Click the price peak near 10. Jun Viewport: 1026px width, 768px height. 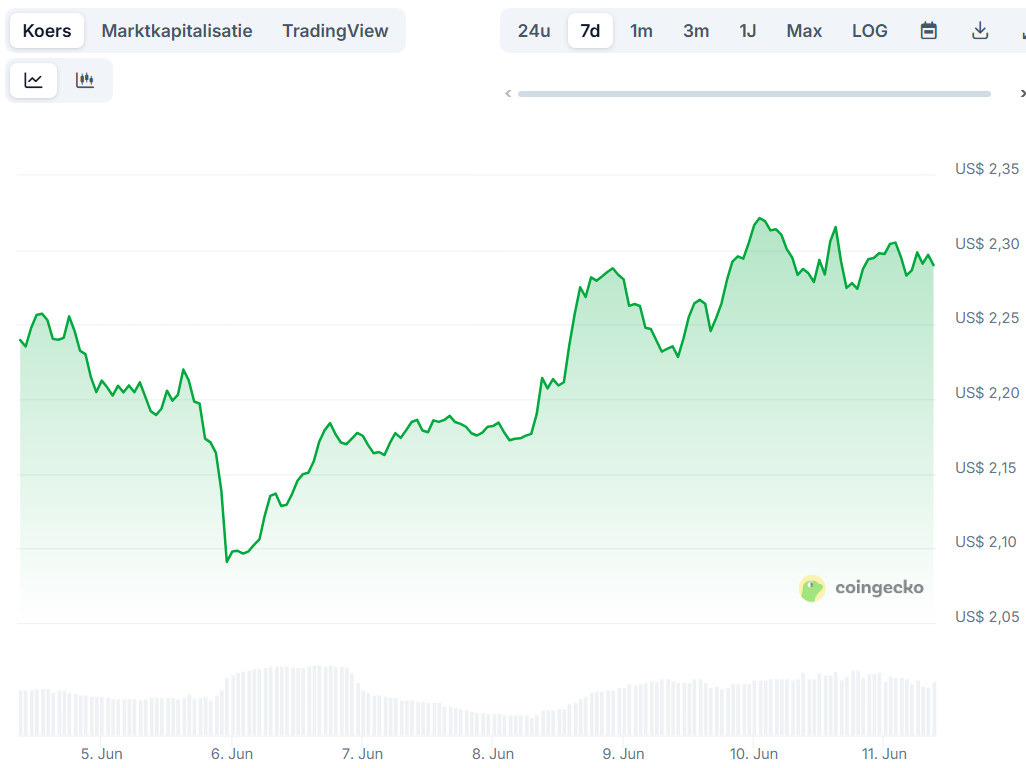759,218
